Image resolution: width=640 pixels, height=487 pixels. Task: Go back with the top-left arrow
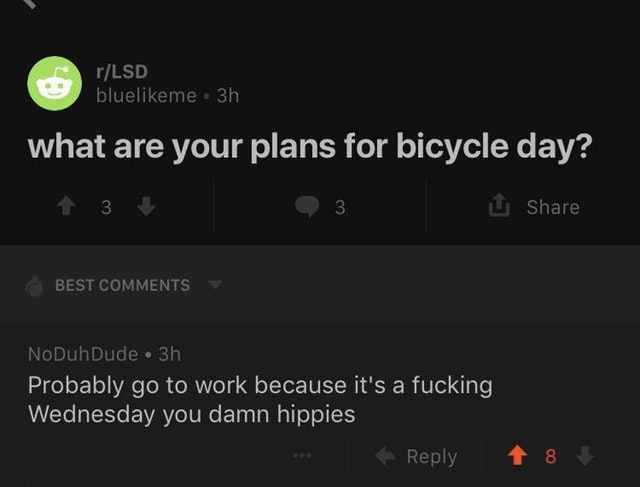29,3
